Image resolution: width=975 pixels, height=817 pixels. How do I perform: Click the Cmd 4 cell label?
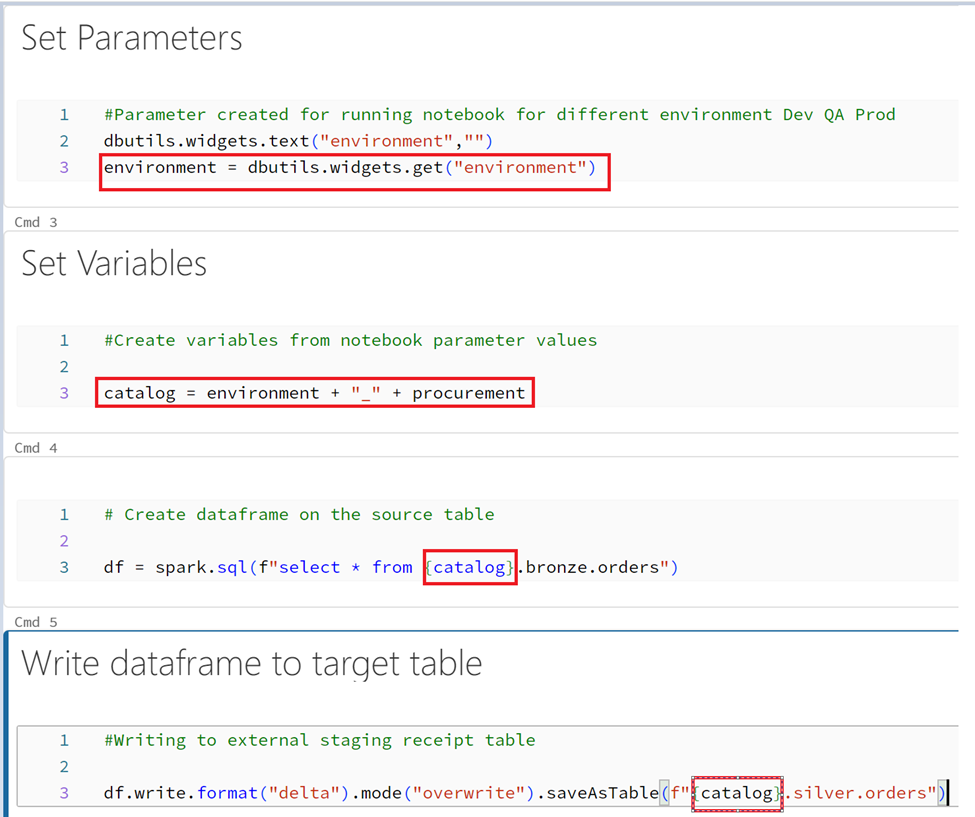(x=35, y=448)
